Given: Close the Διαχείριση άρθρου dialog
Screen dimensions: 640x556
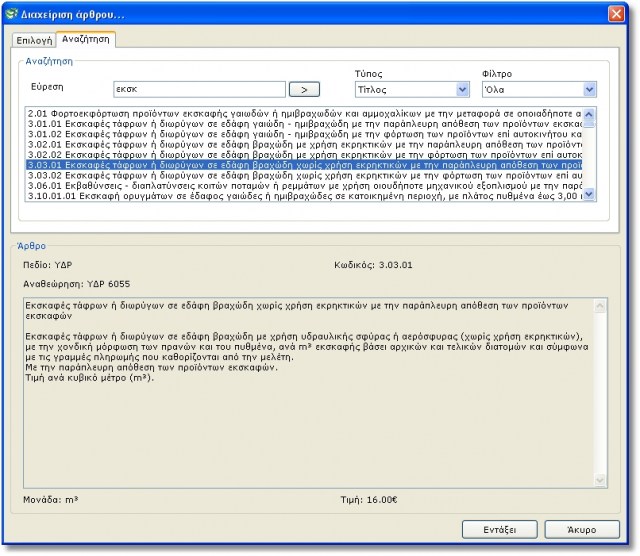Looking at the screenshot, I should [620, 15].
